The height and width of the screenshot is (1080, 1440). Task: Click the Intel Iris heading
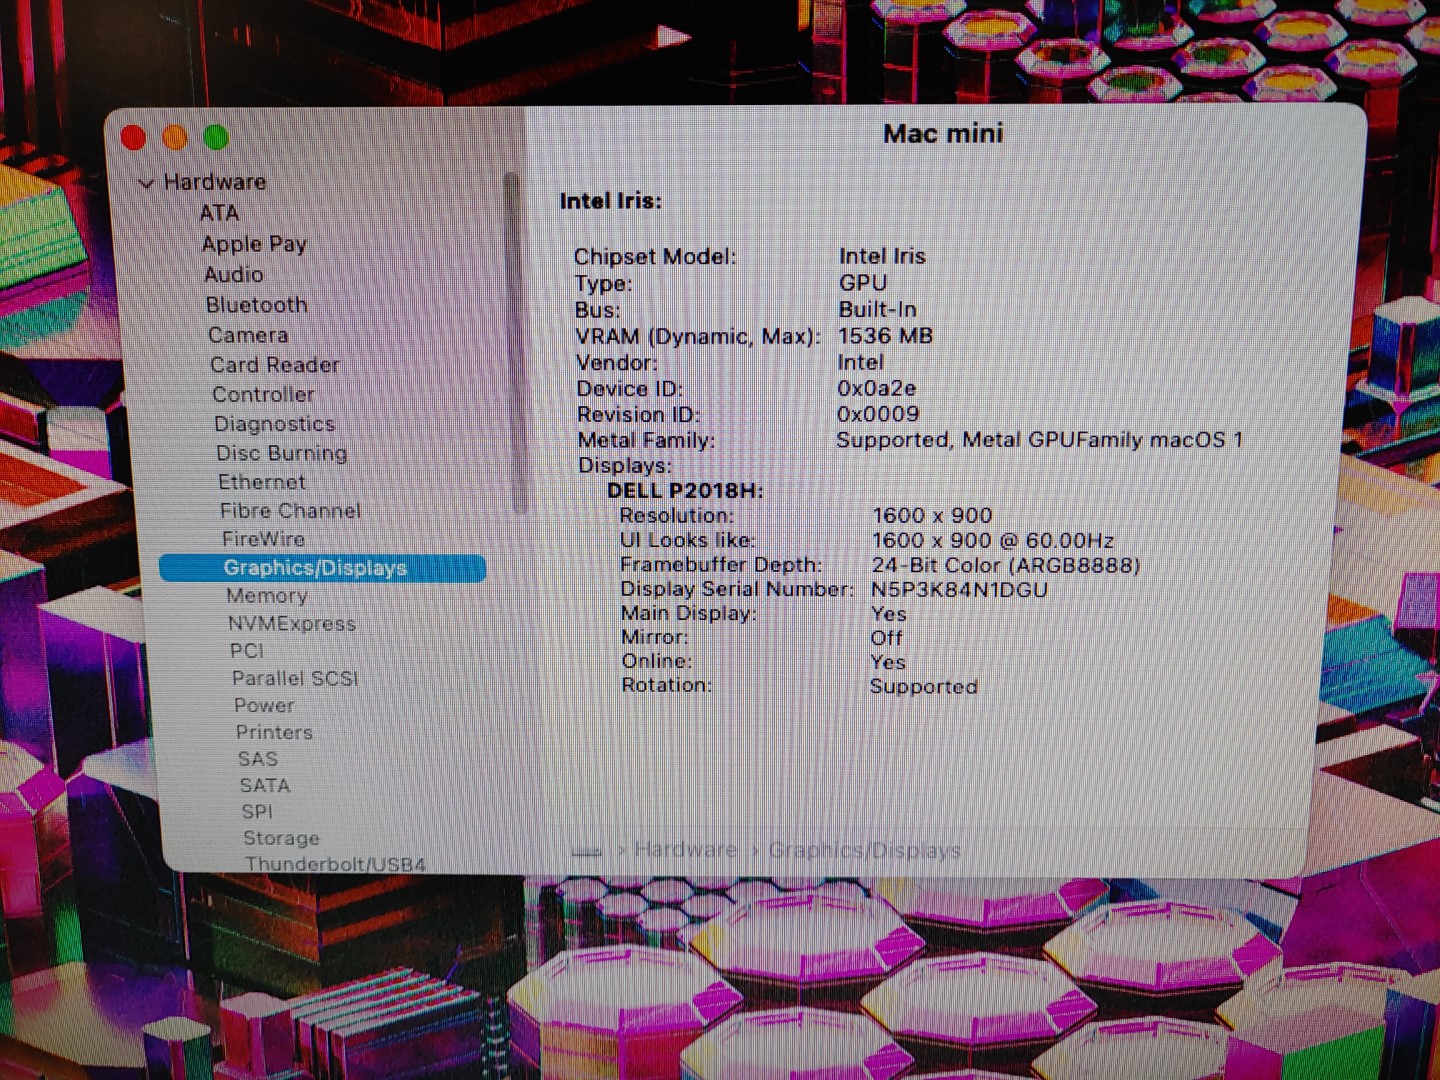(x=610, y=201)
